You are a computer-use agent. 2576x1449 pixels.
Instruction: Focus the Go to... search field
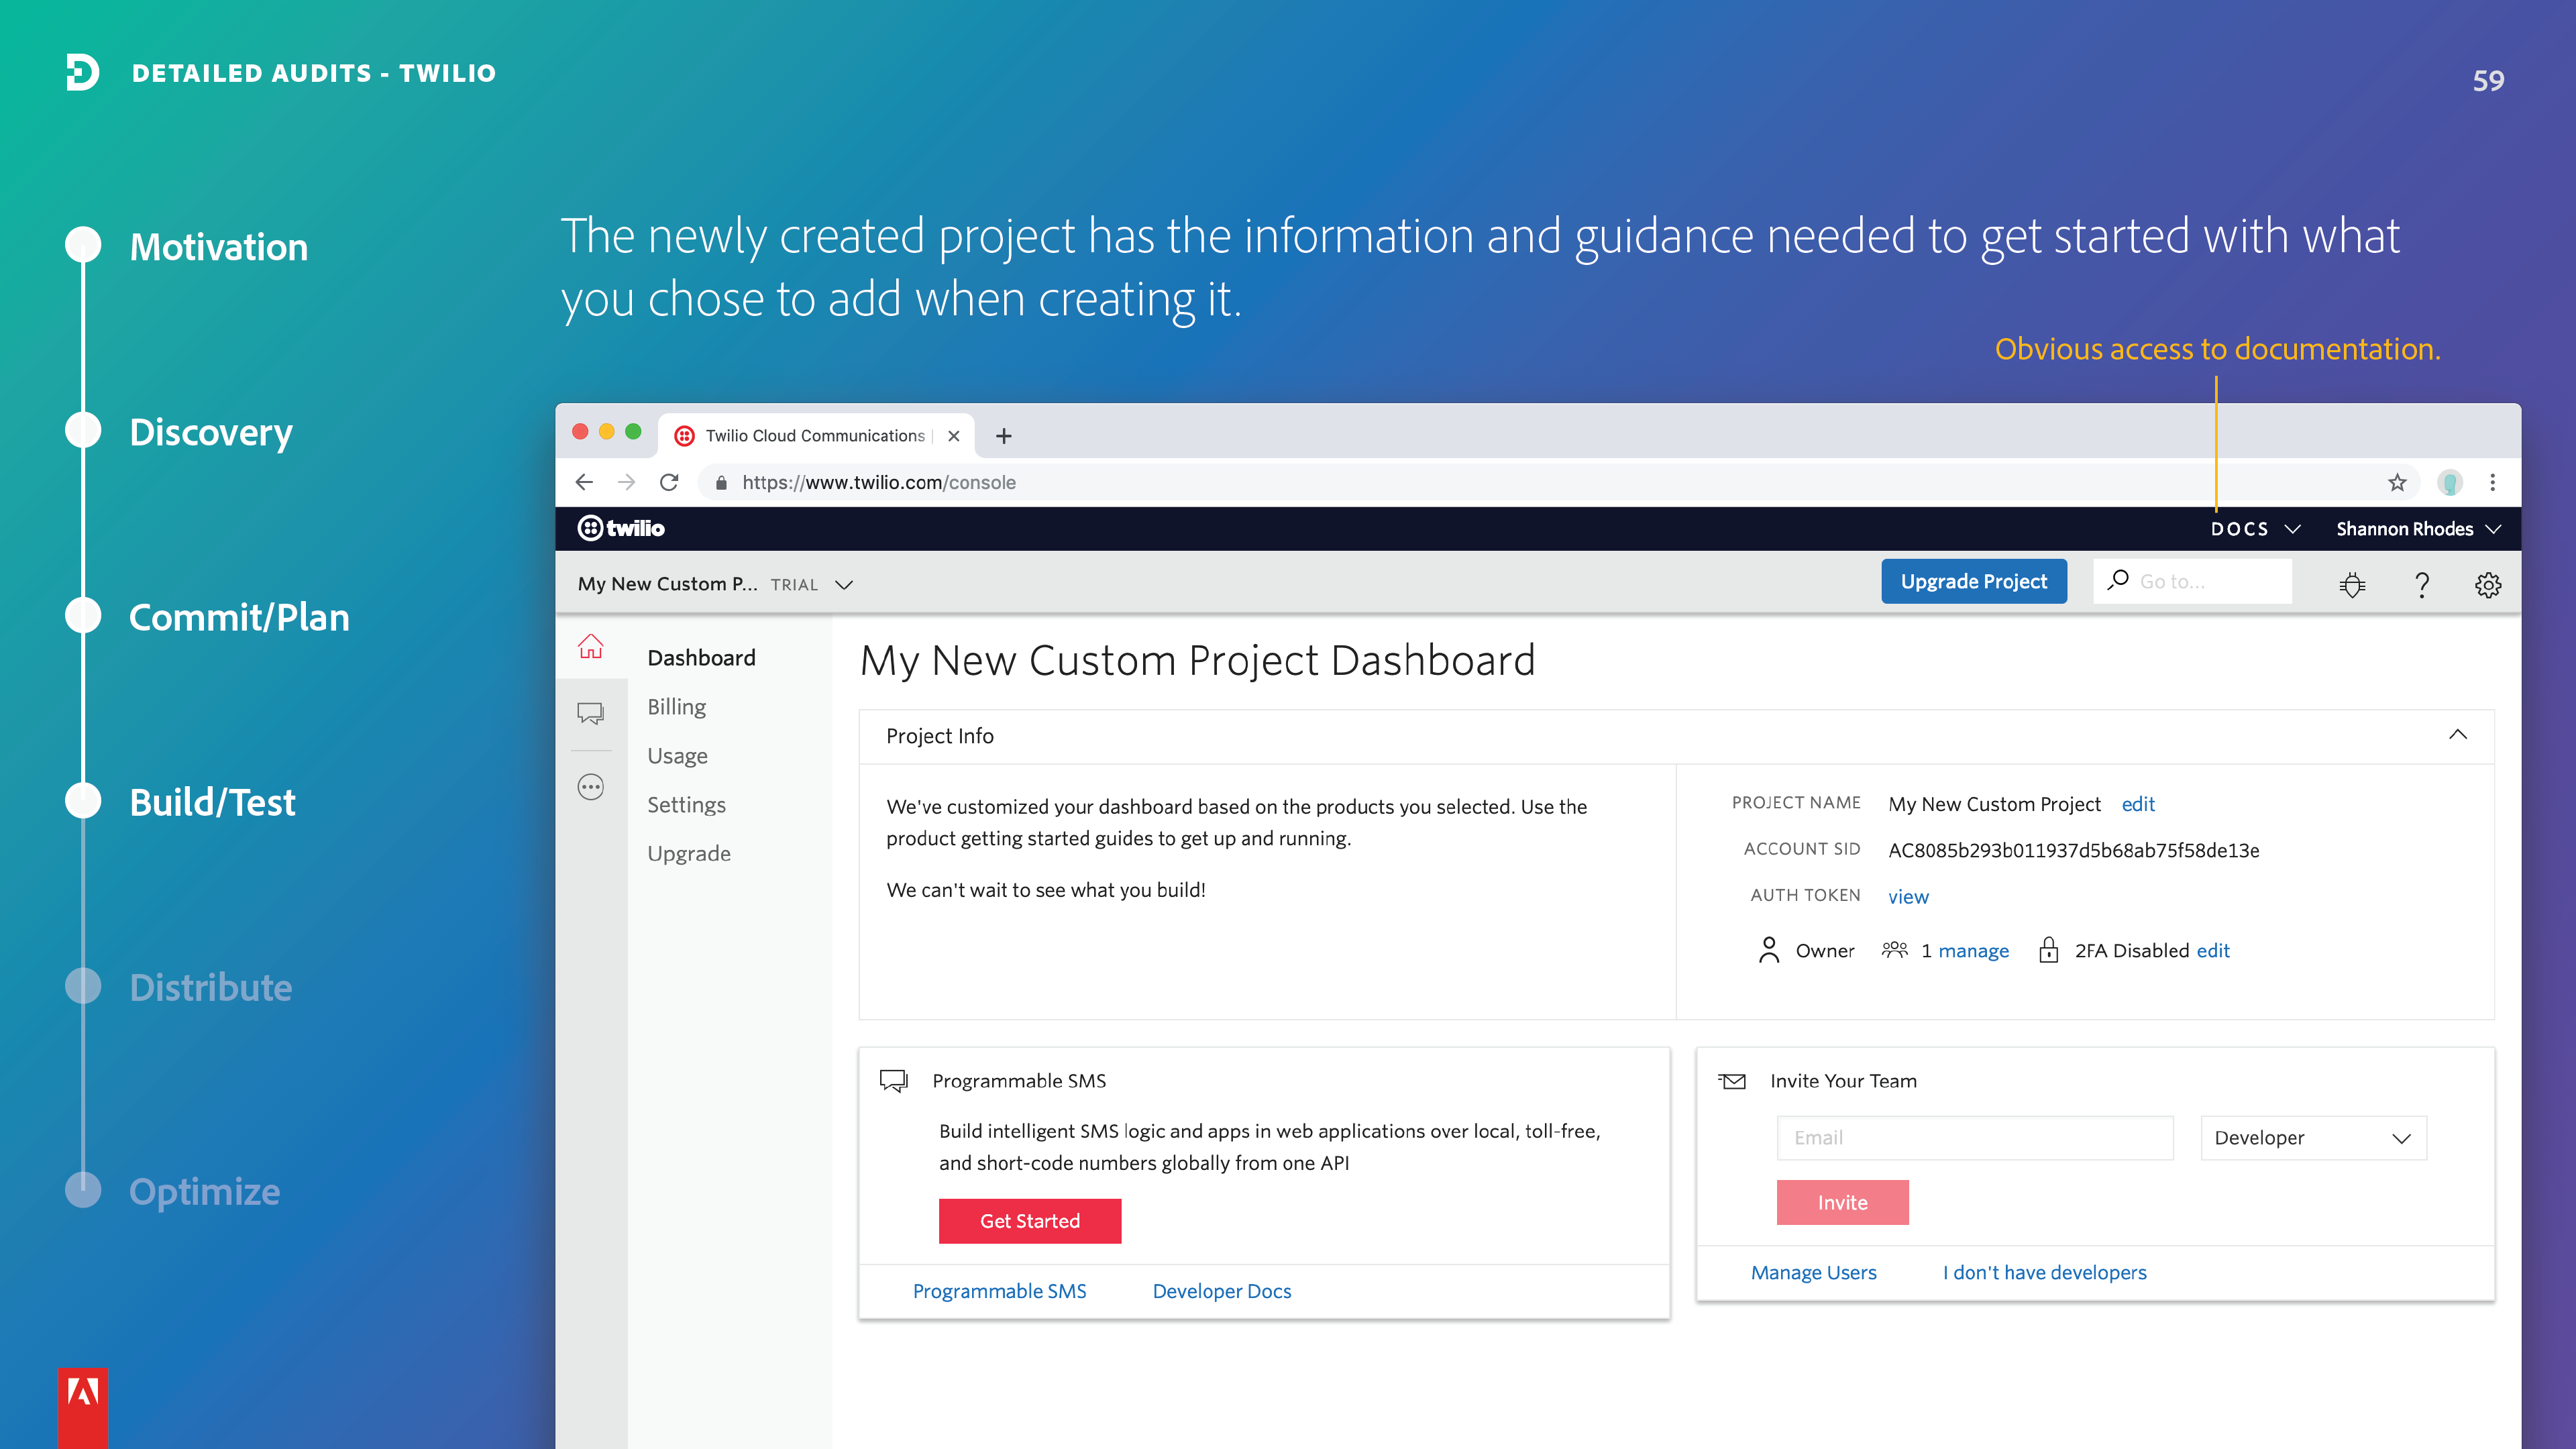pos(2192,581)
